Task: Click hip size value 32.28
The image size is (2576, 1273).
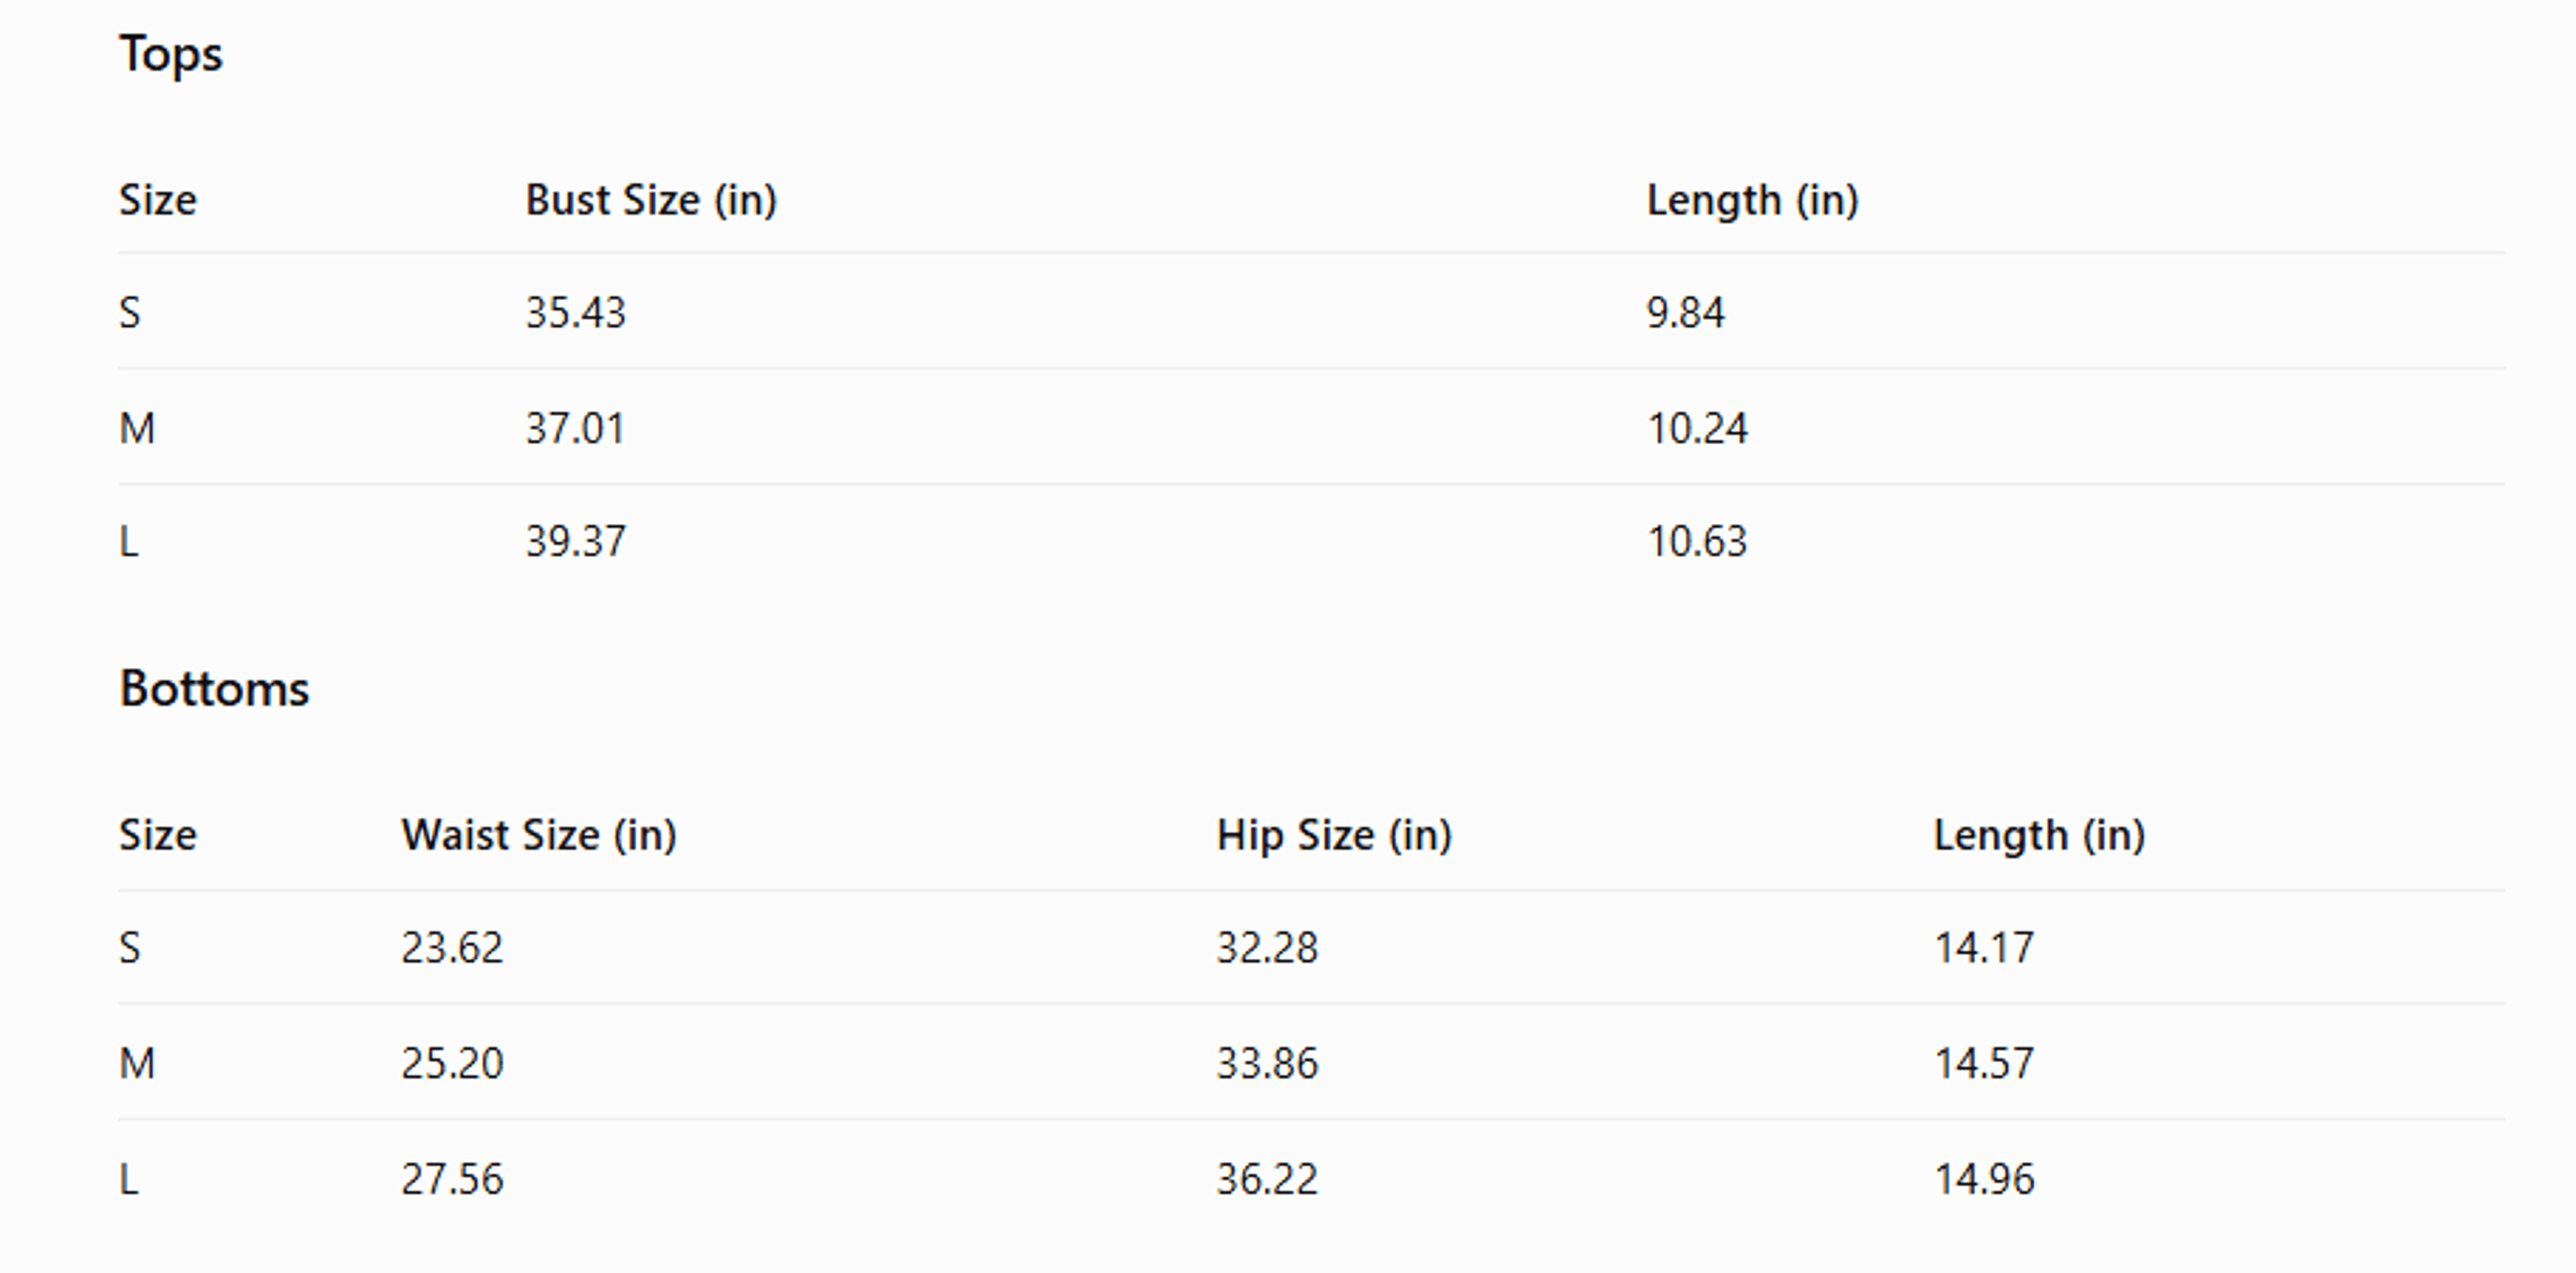Action: (1267, 948)
